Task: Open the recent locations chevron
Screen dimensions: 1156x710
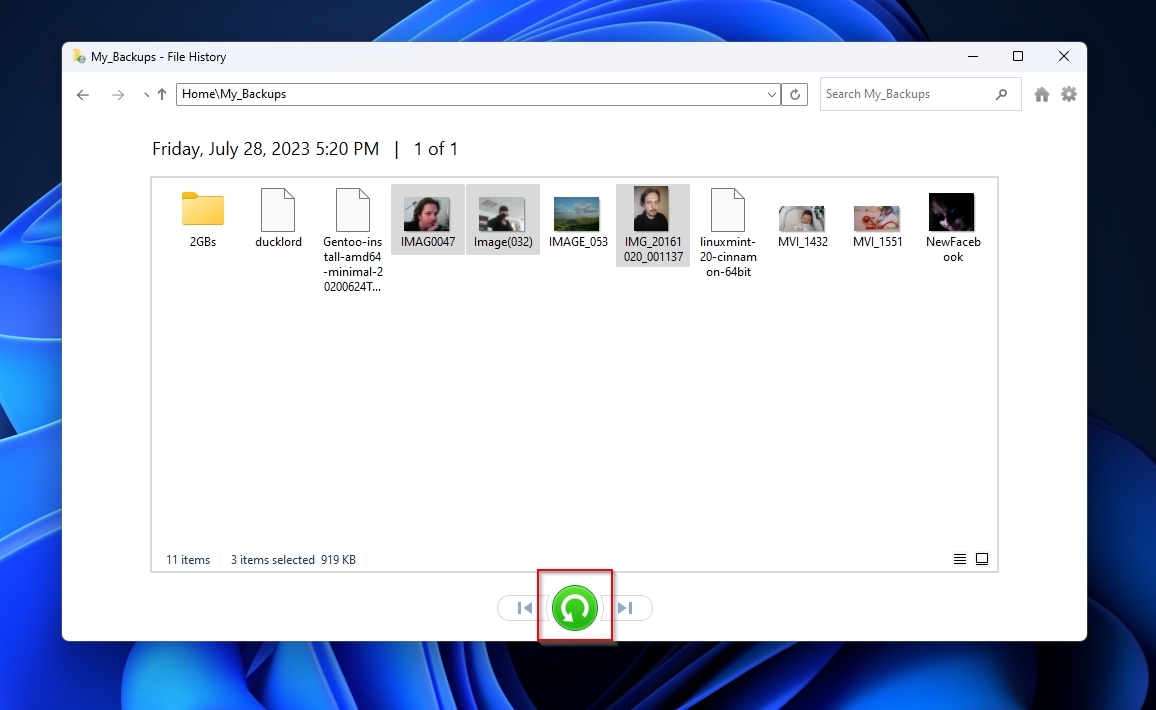Action: pyautogui.click(x=145, y=94)
